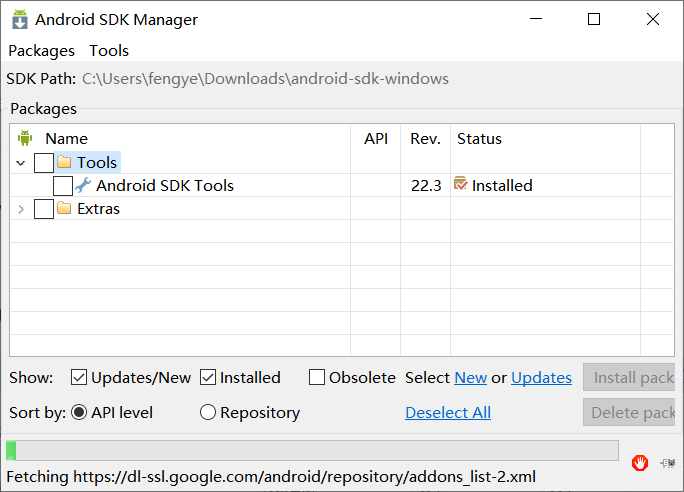Click the Android SDK Tools wrench icon
This screenshot has height=492, width=684.
pyautogui.click(x=83, y=185)
